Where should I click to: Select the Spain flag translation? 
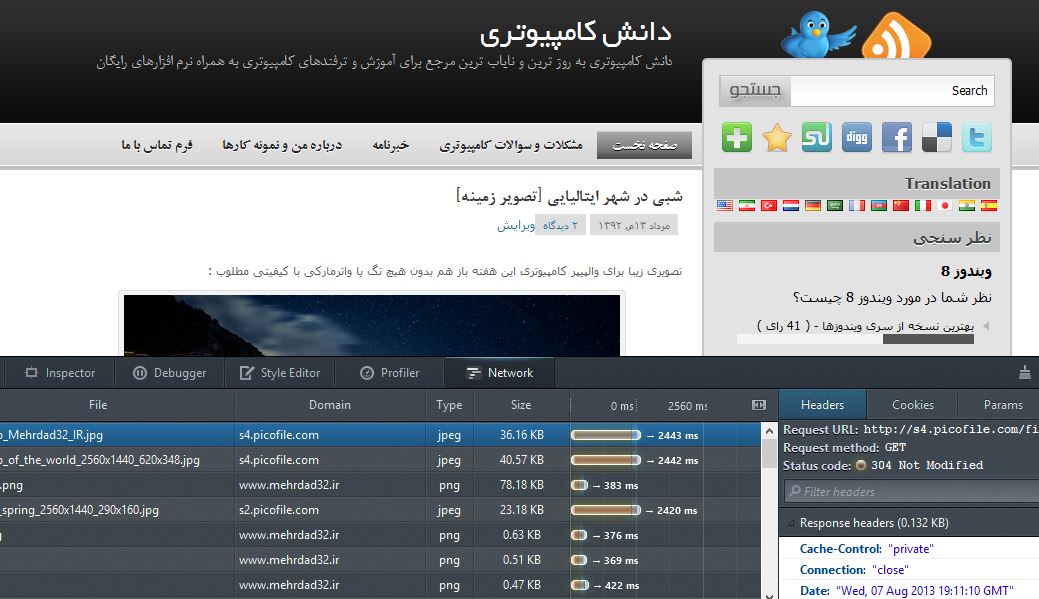(x=989, y=205)
